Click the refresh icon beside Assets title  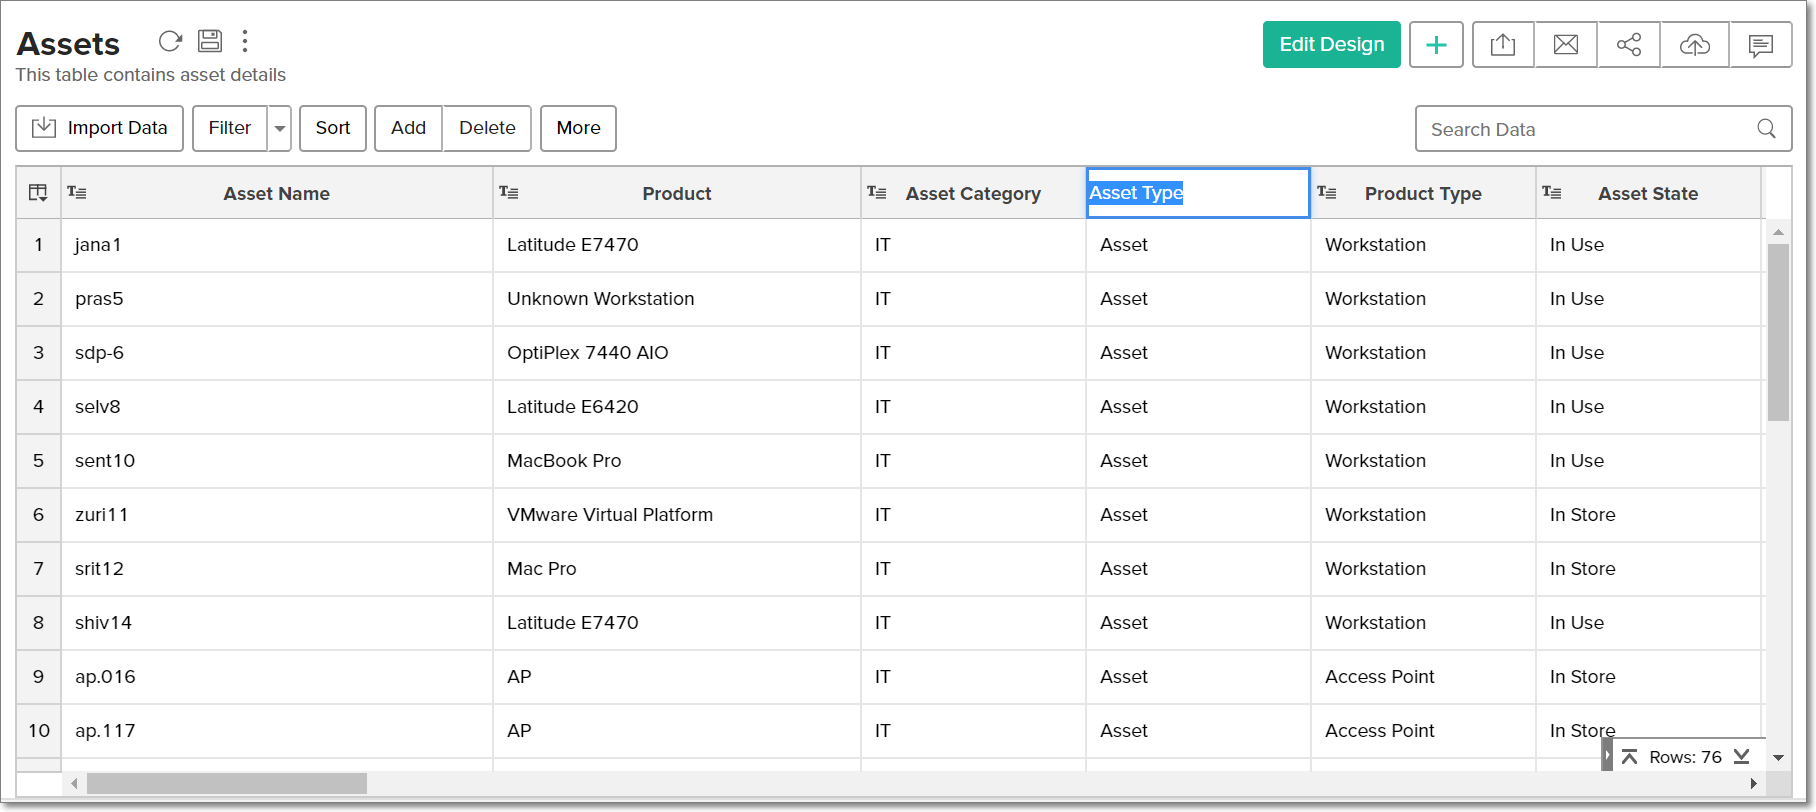[171, 41]
